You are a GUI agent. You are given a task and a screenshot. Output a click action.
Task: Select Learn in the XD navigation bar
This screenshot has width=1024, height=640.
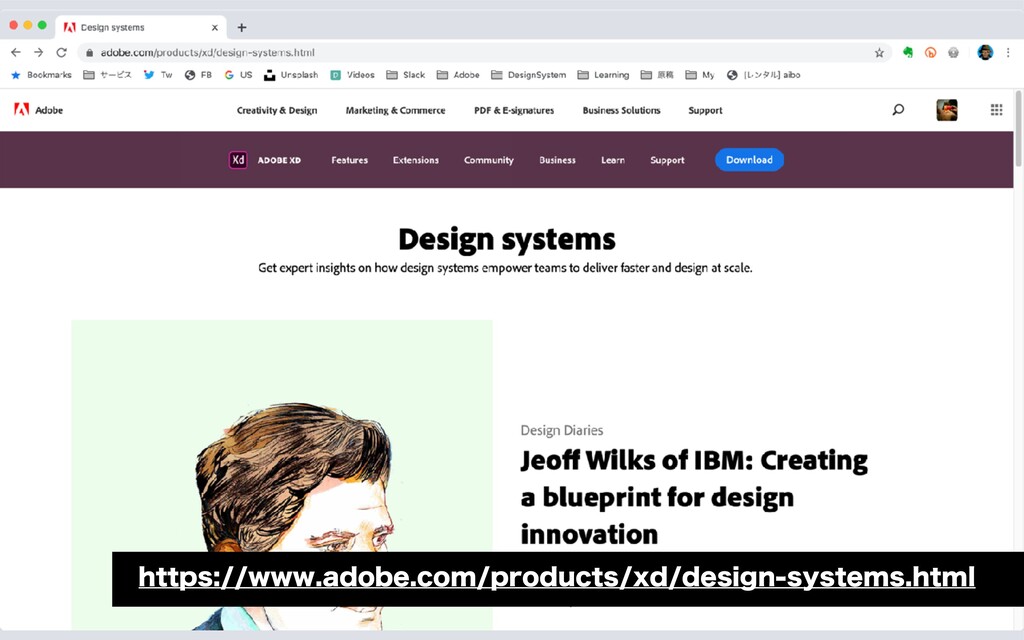613,160
